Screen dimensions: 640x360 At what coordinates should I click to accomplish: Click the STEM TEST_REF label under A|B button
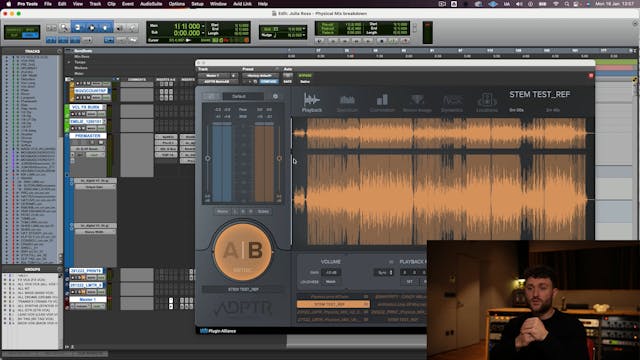pos(243,289)
